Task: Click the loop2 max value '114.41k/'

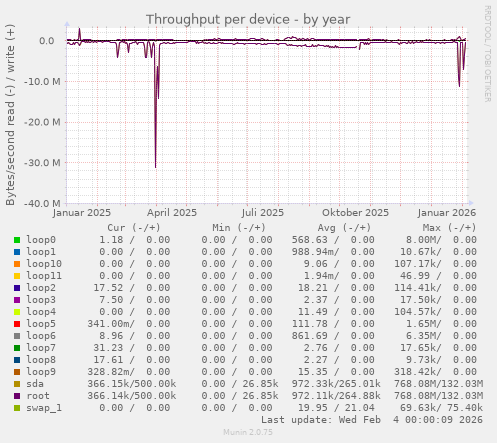Action: click(418, 288)
